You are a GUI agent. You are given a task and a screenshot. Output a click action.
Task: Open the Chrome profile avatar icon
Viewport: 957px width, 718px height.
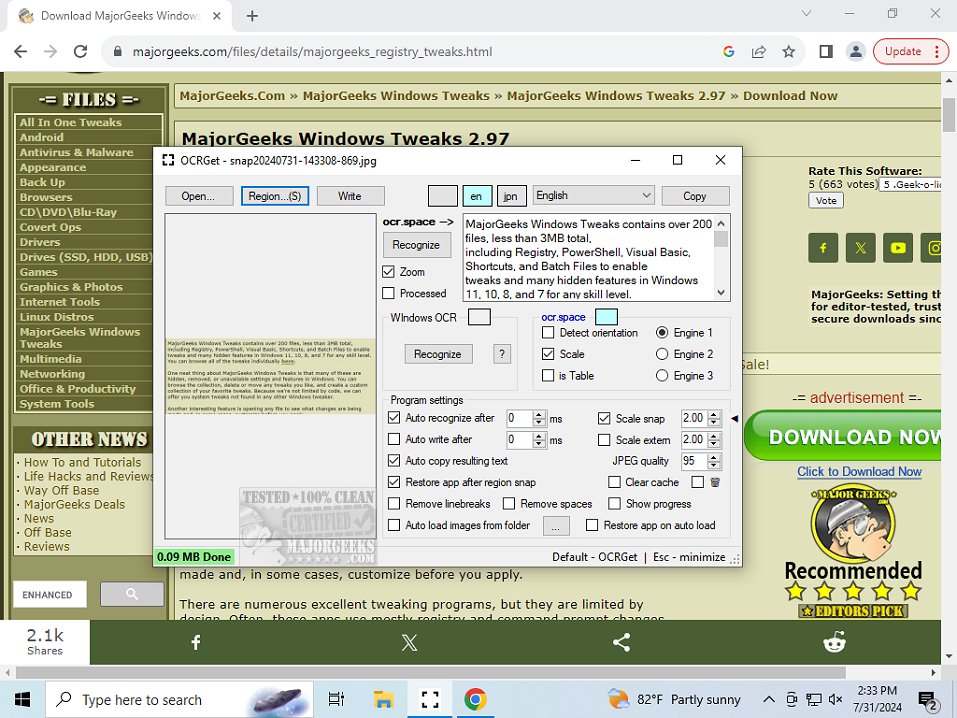[856, 52]
